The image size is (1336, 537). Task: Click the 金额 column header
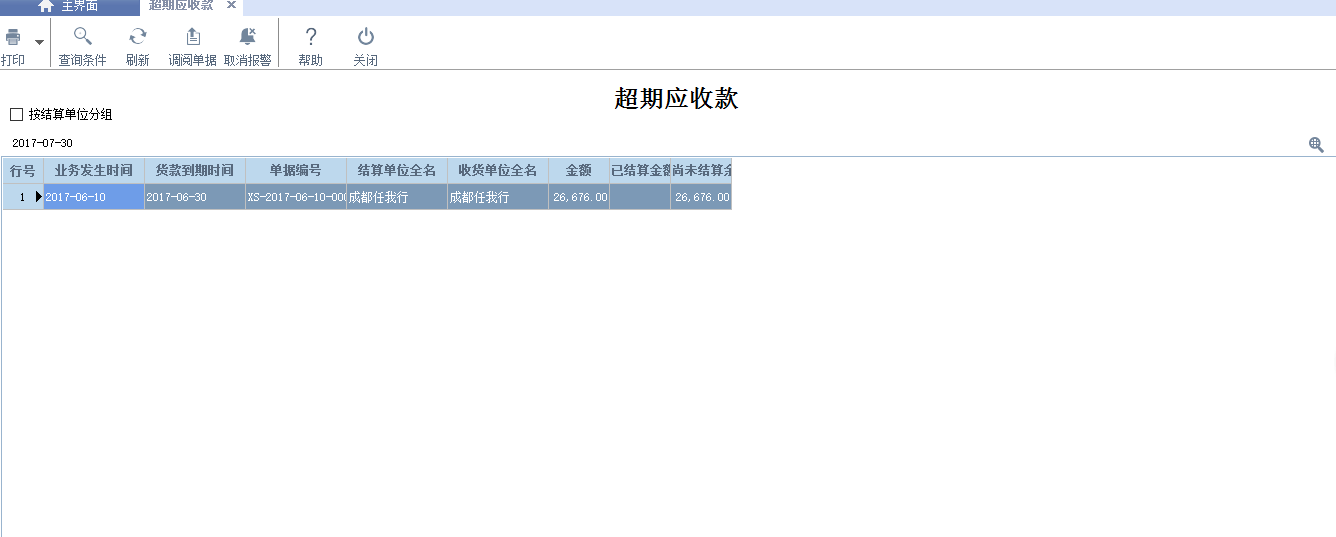click(579, 171)
